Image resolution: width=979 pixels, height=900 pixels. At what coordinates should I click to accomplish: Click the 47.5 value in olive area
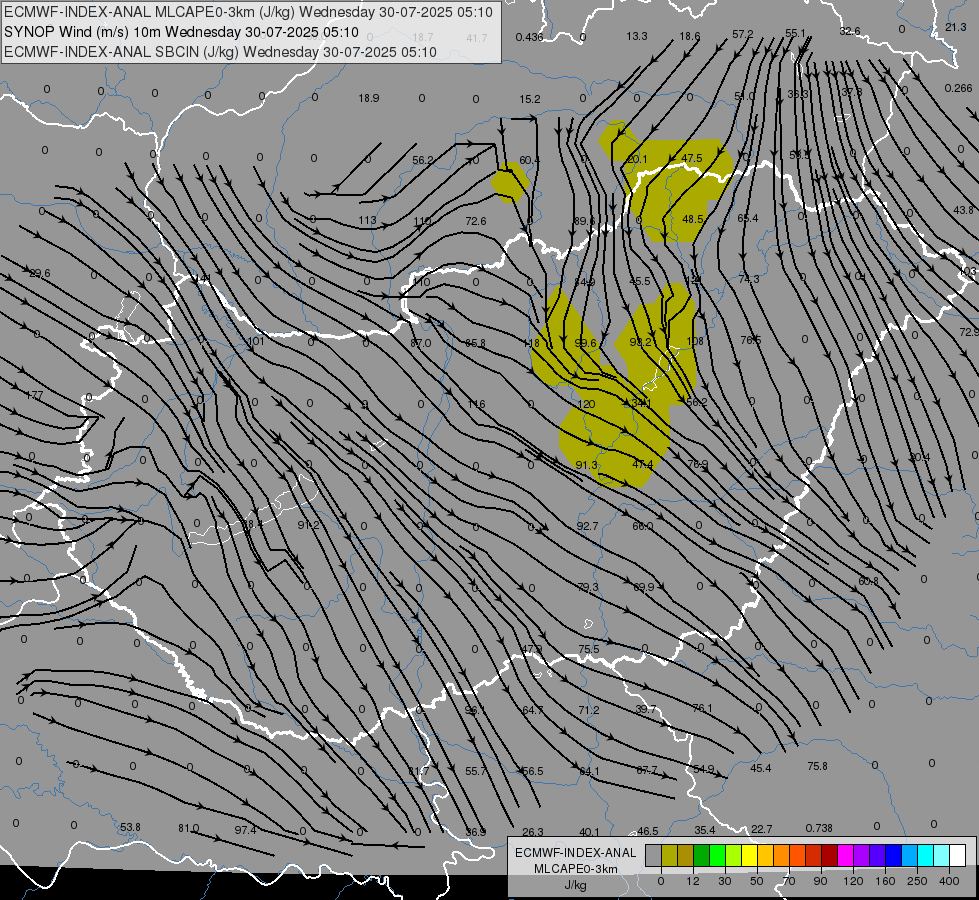tap(692, 158)
